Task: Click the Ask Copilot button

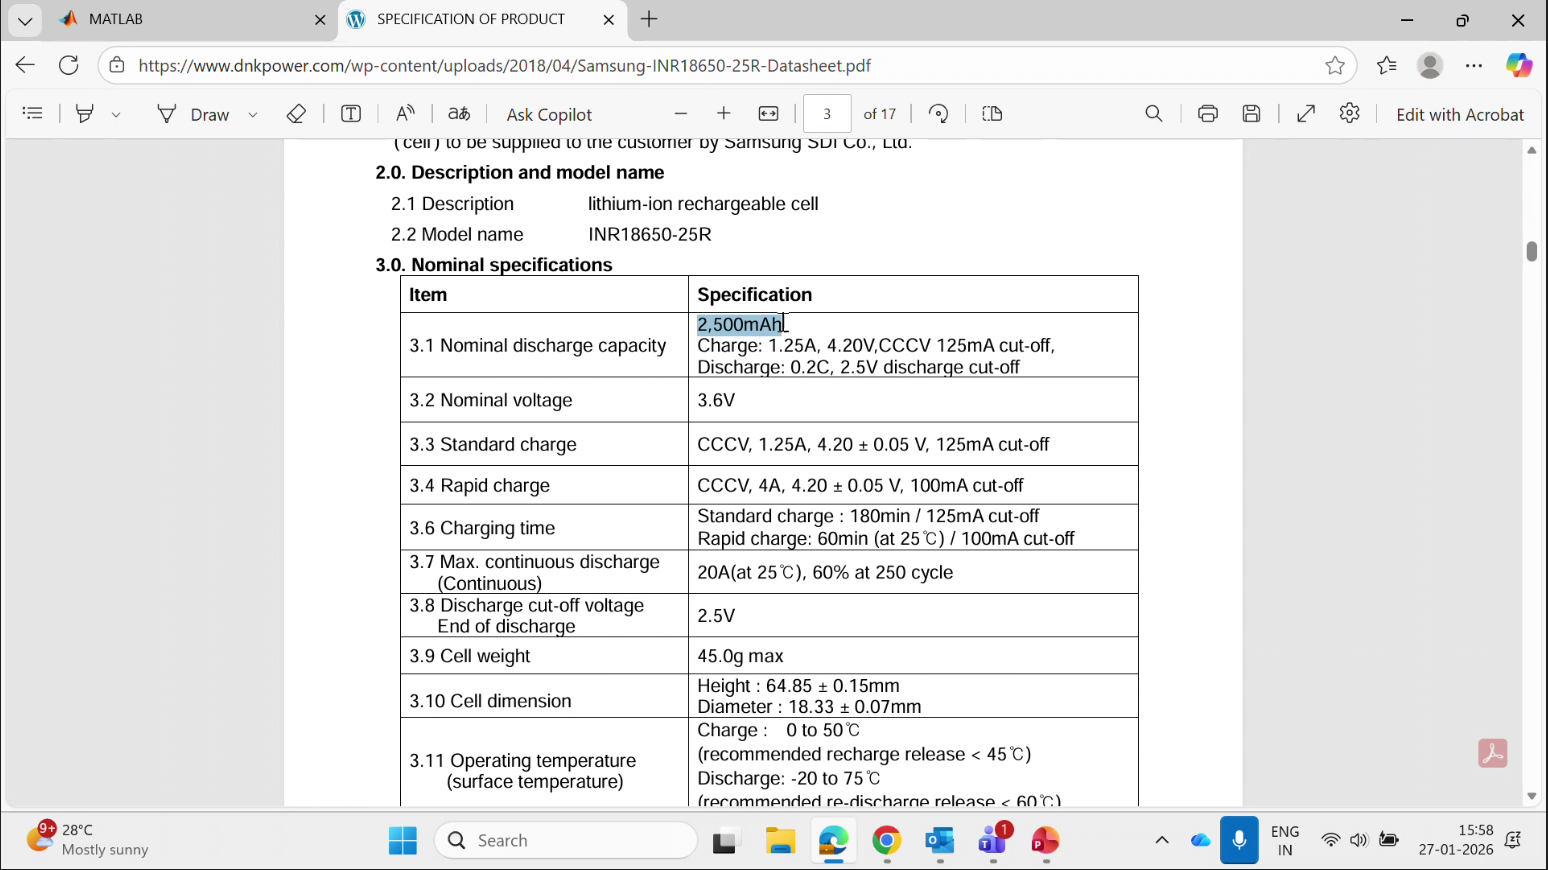Action: pyautogui.click(x=549, y=115)
